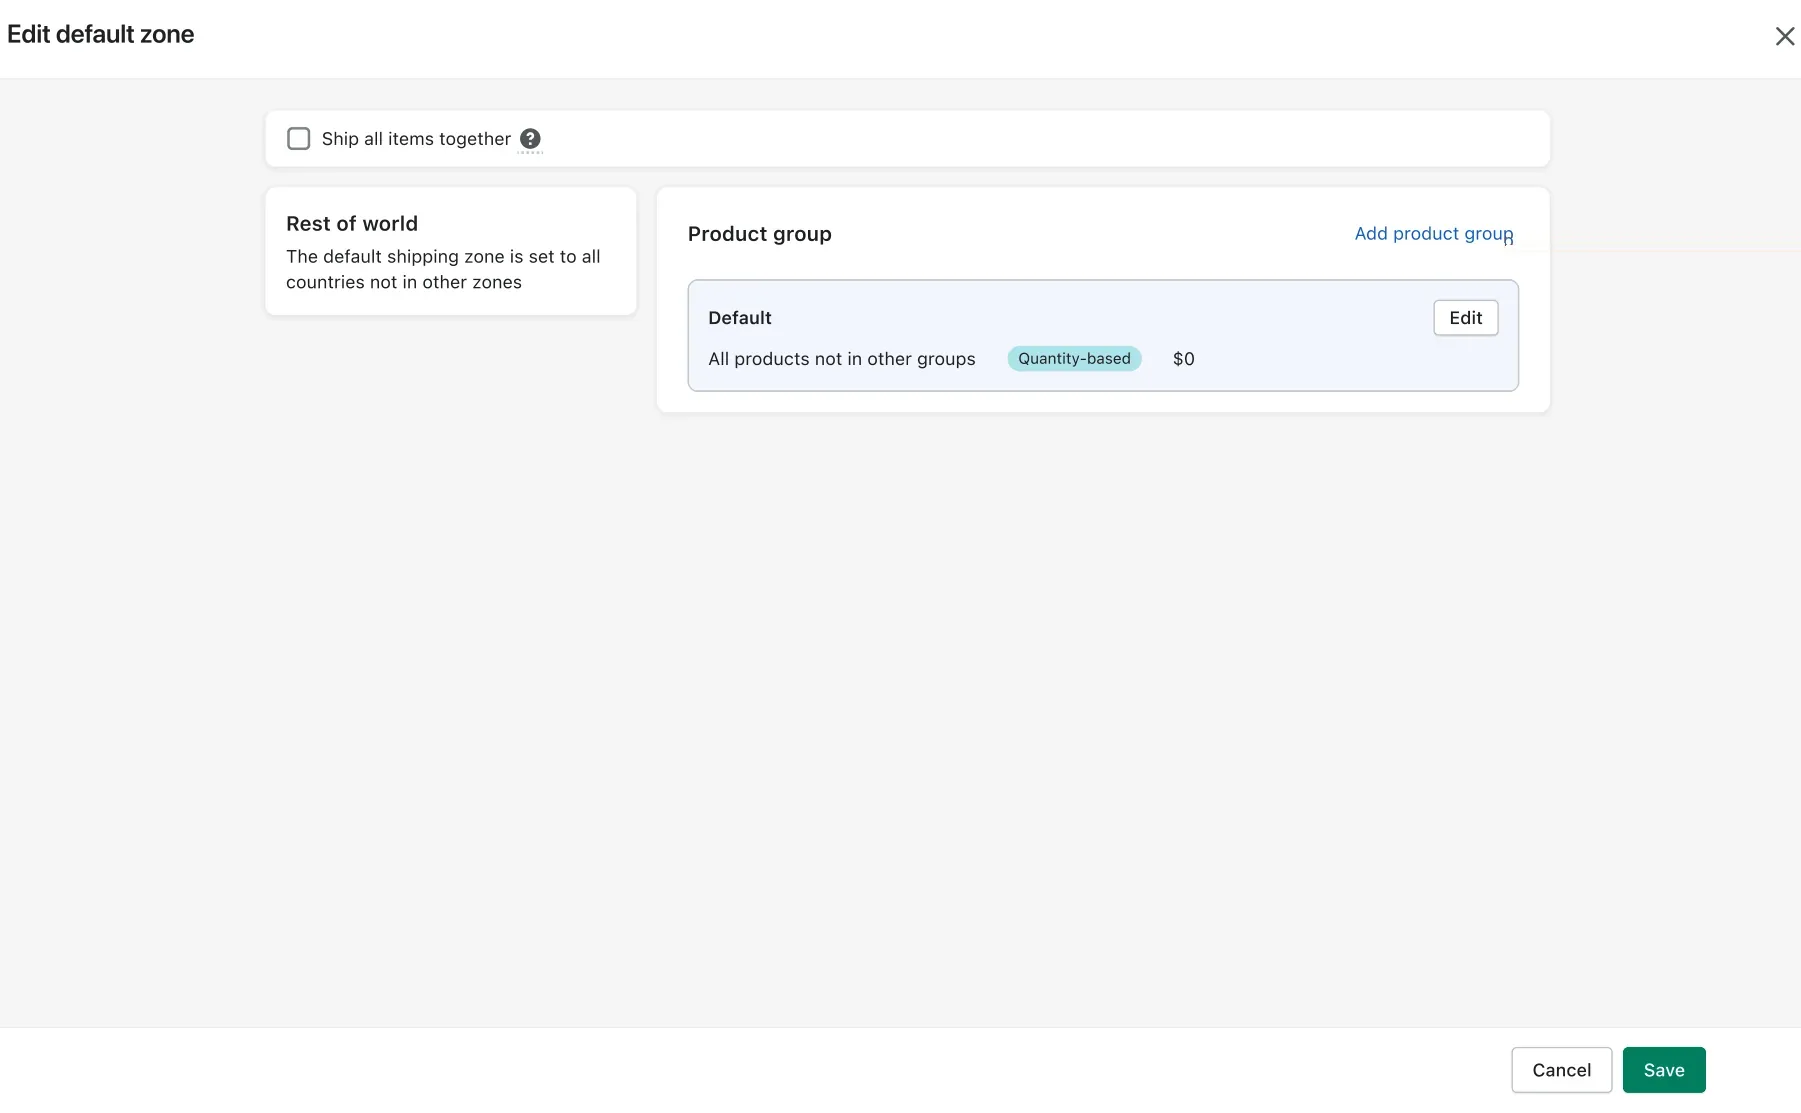Click the $0 rate value
This screenshot has width=1801, height=1113.
(x=1183, y=359)
